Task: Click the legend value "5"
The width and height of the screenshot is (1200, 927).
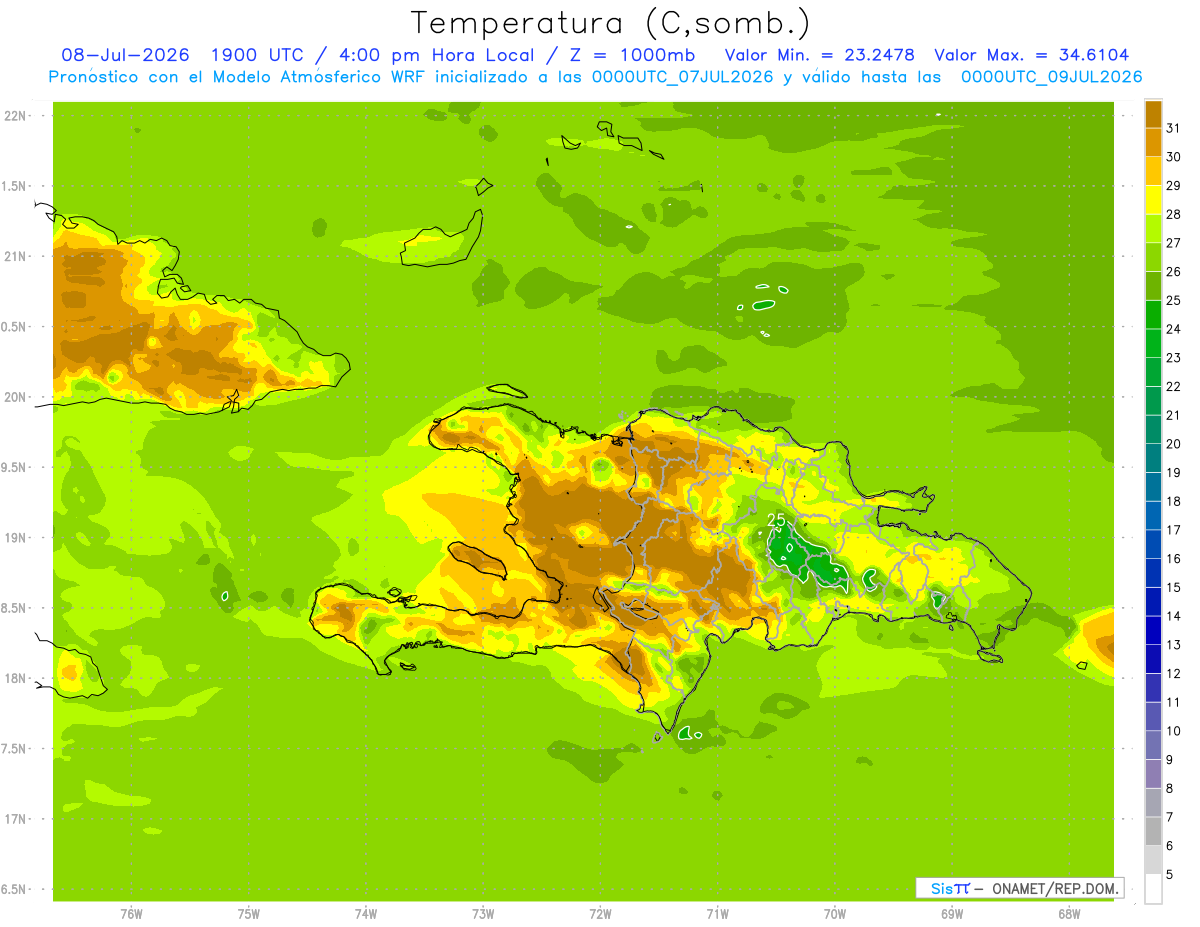Action: coord(1170,875)
